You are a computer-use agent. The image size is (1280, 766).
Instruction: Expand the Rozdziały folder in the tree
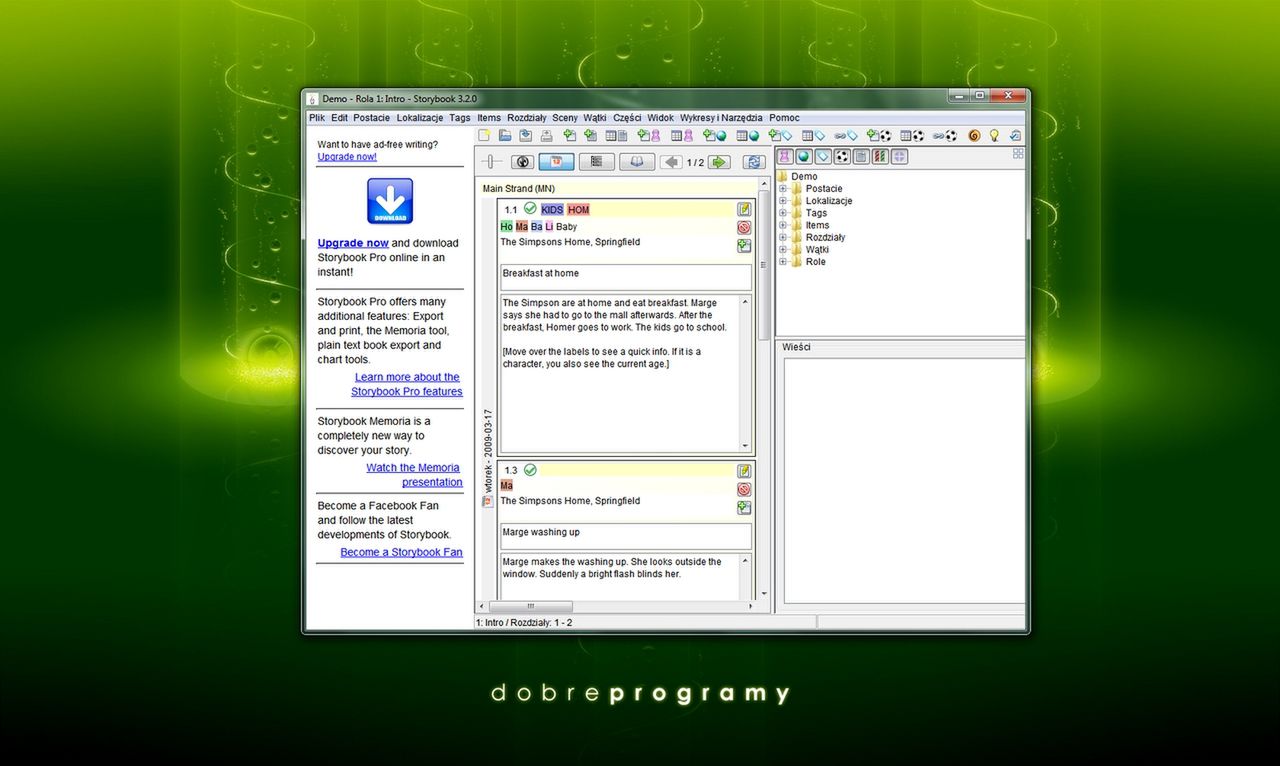point(782,237)
